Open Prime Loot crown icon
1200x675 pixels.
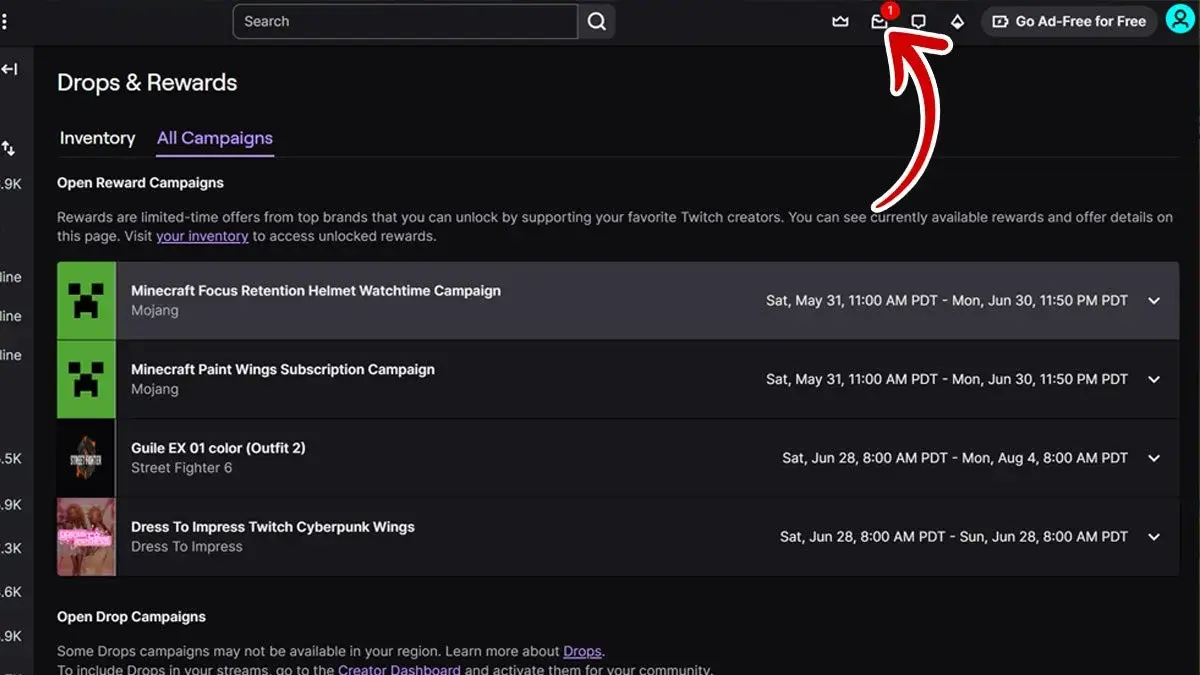coord(840,21)
